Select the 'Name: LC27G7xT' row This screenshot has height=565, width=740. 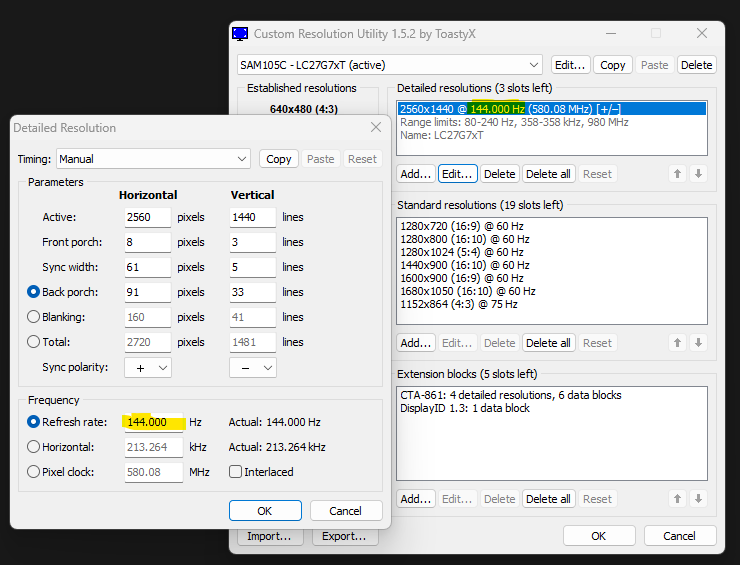click(x=552, y=135)
